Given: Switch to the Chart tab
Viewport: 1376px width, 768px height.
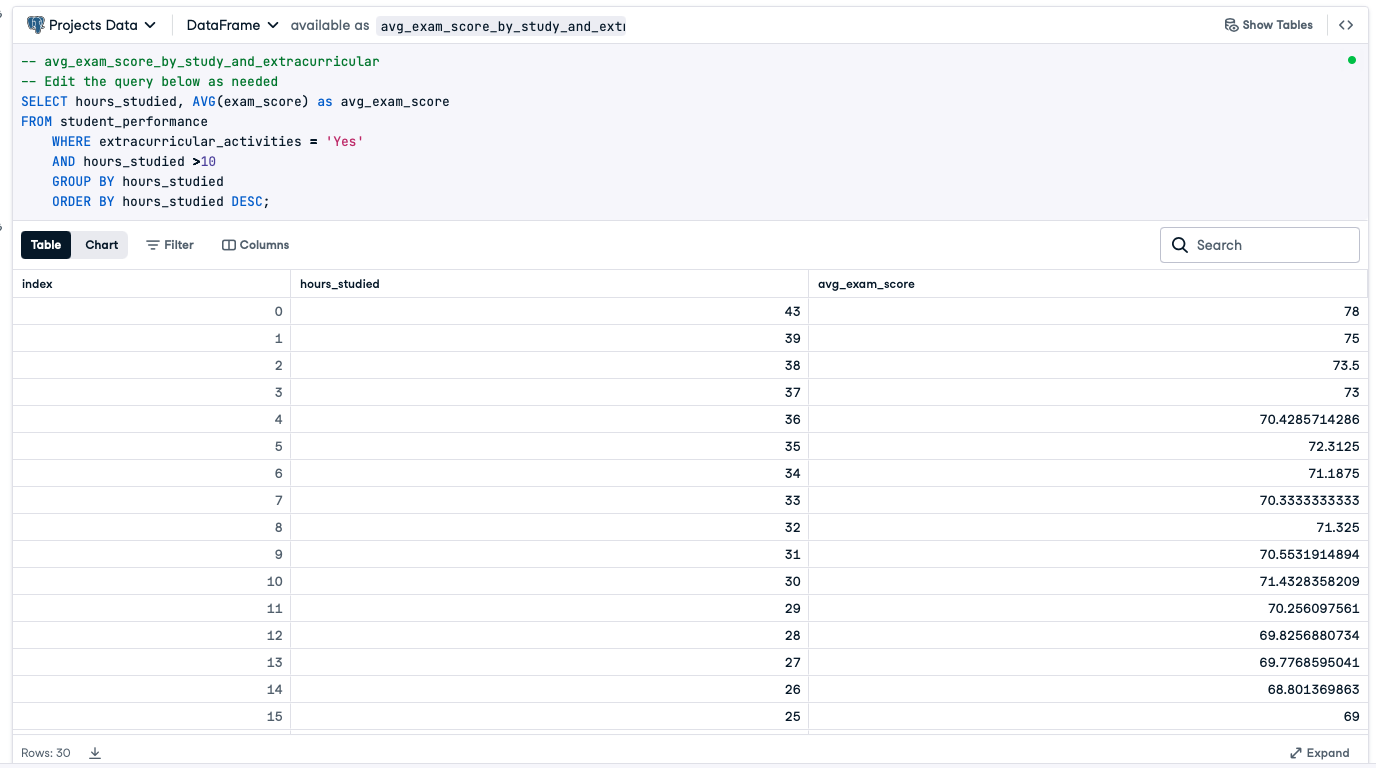Looking at the screenshot, I should point(101,245).
